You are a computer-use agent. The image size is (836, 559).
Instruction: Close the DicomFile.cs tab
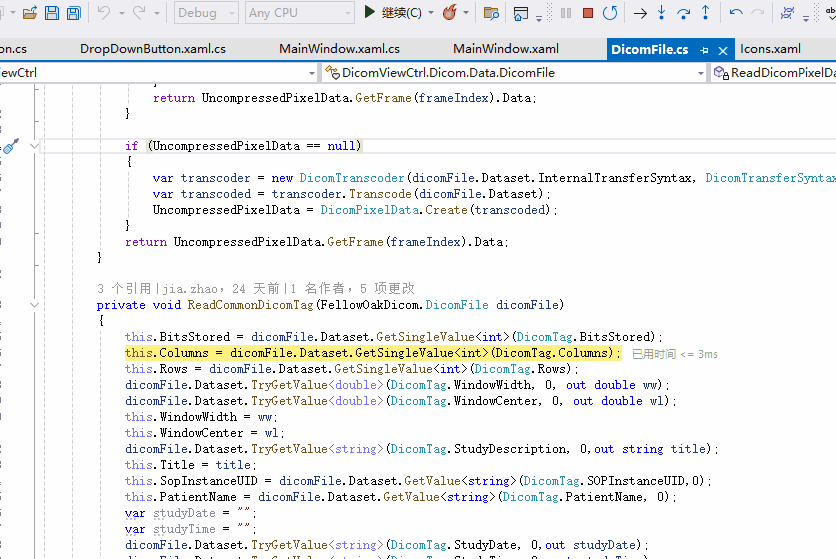723,51
